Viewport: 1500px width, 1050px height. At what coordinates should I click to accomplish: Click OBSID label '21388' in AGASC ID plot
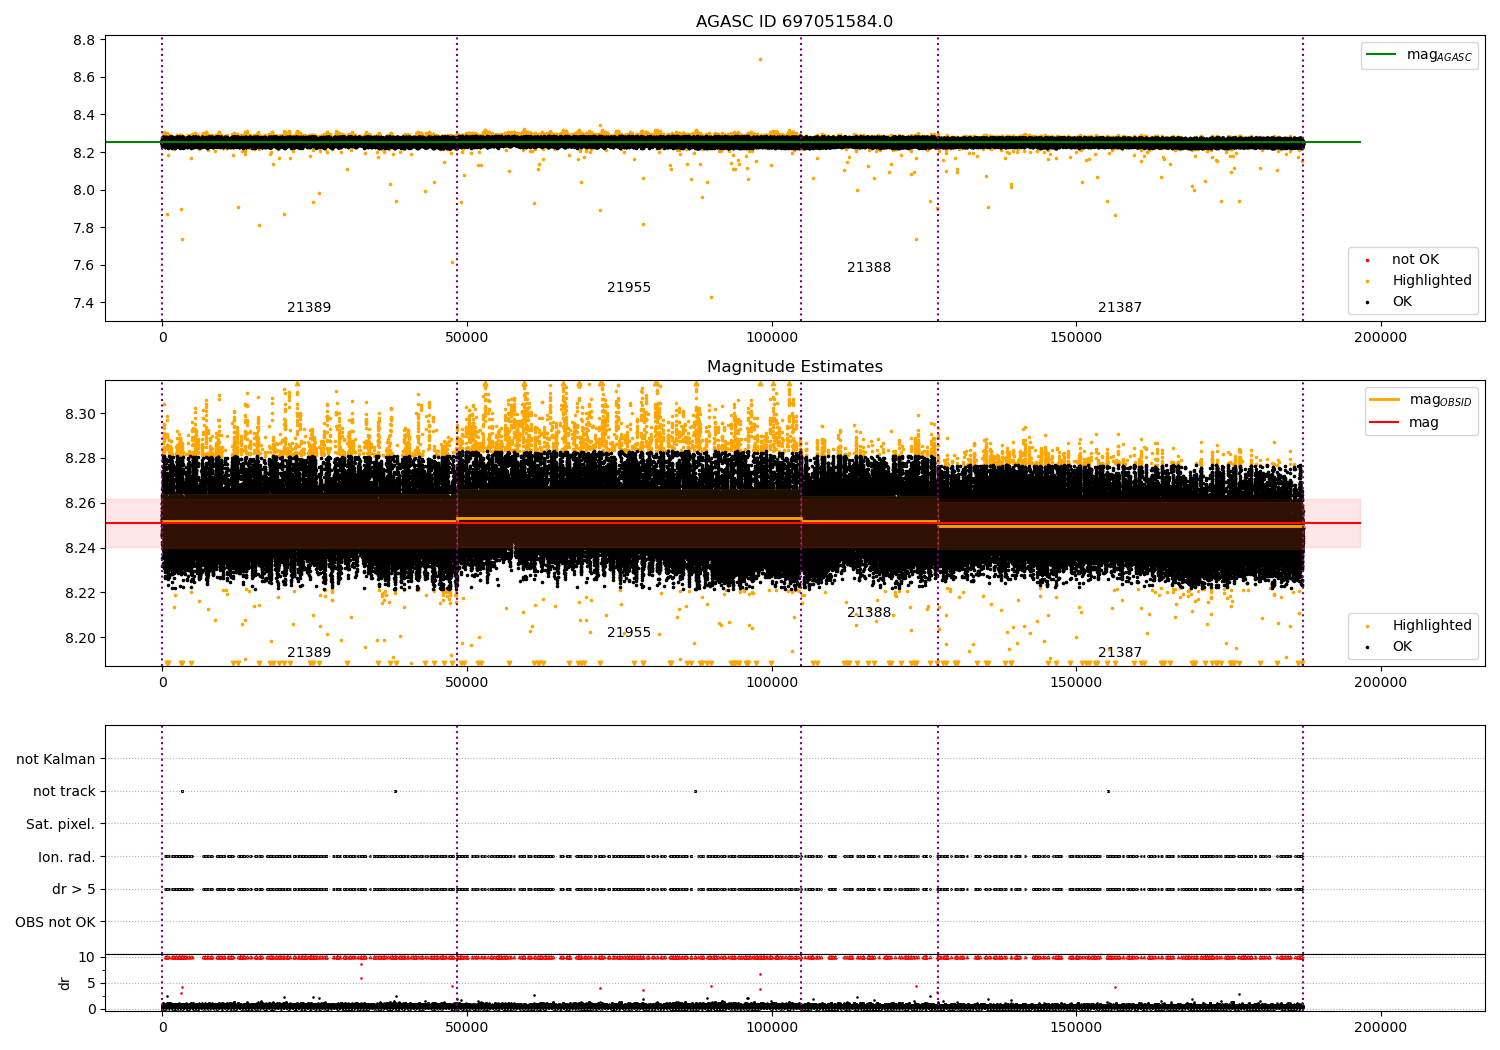(869, 268)
